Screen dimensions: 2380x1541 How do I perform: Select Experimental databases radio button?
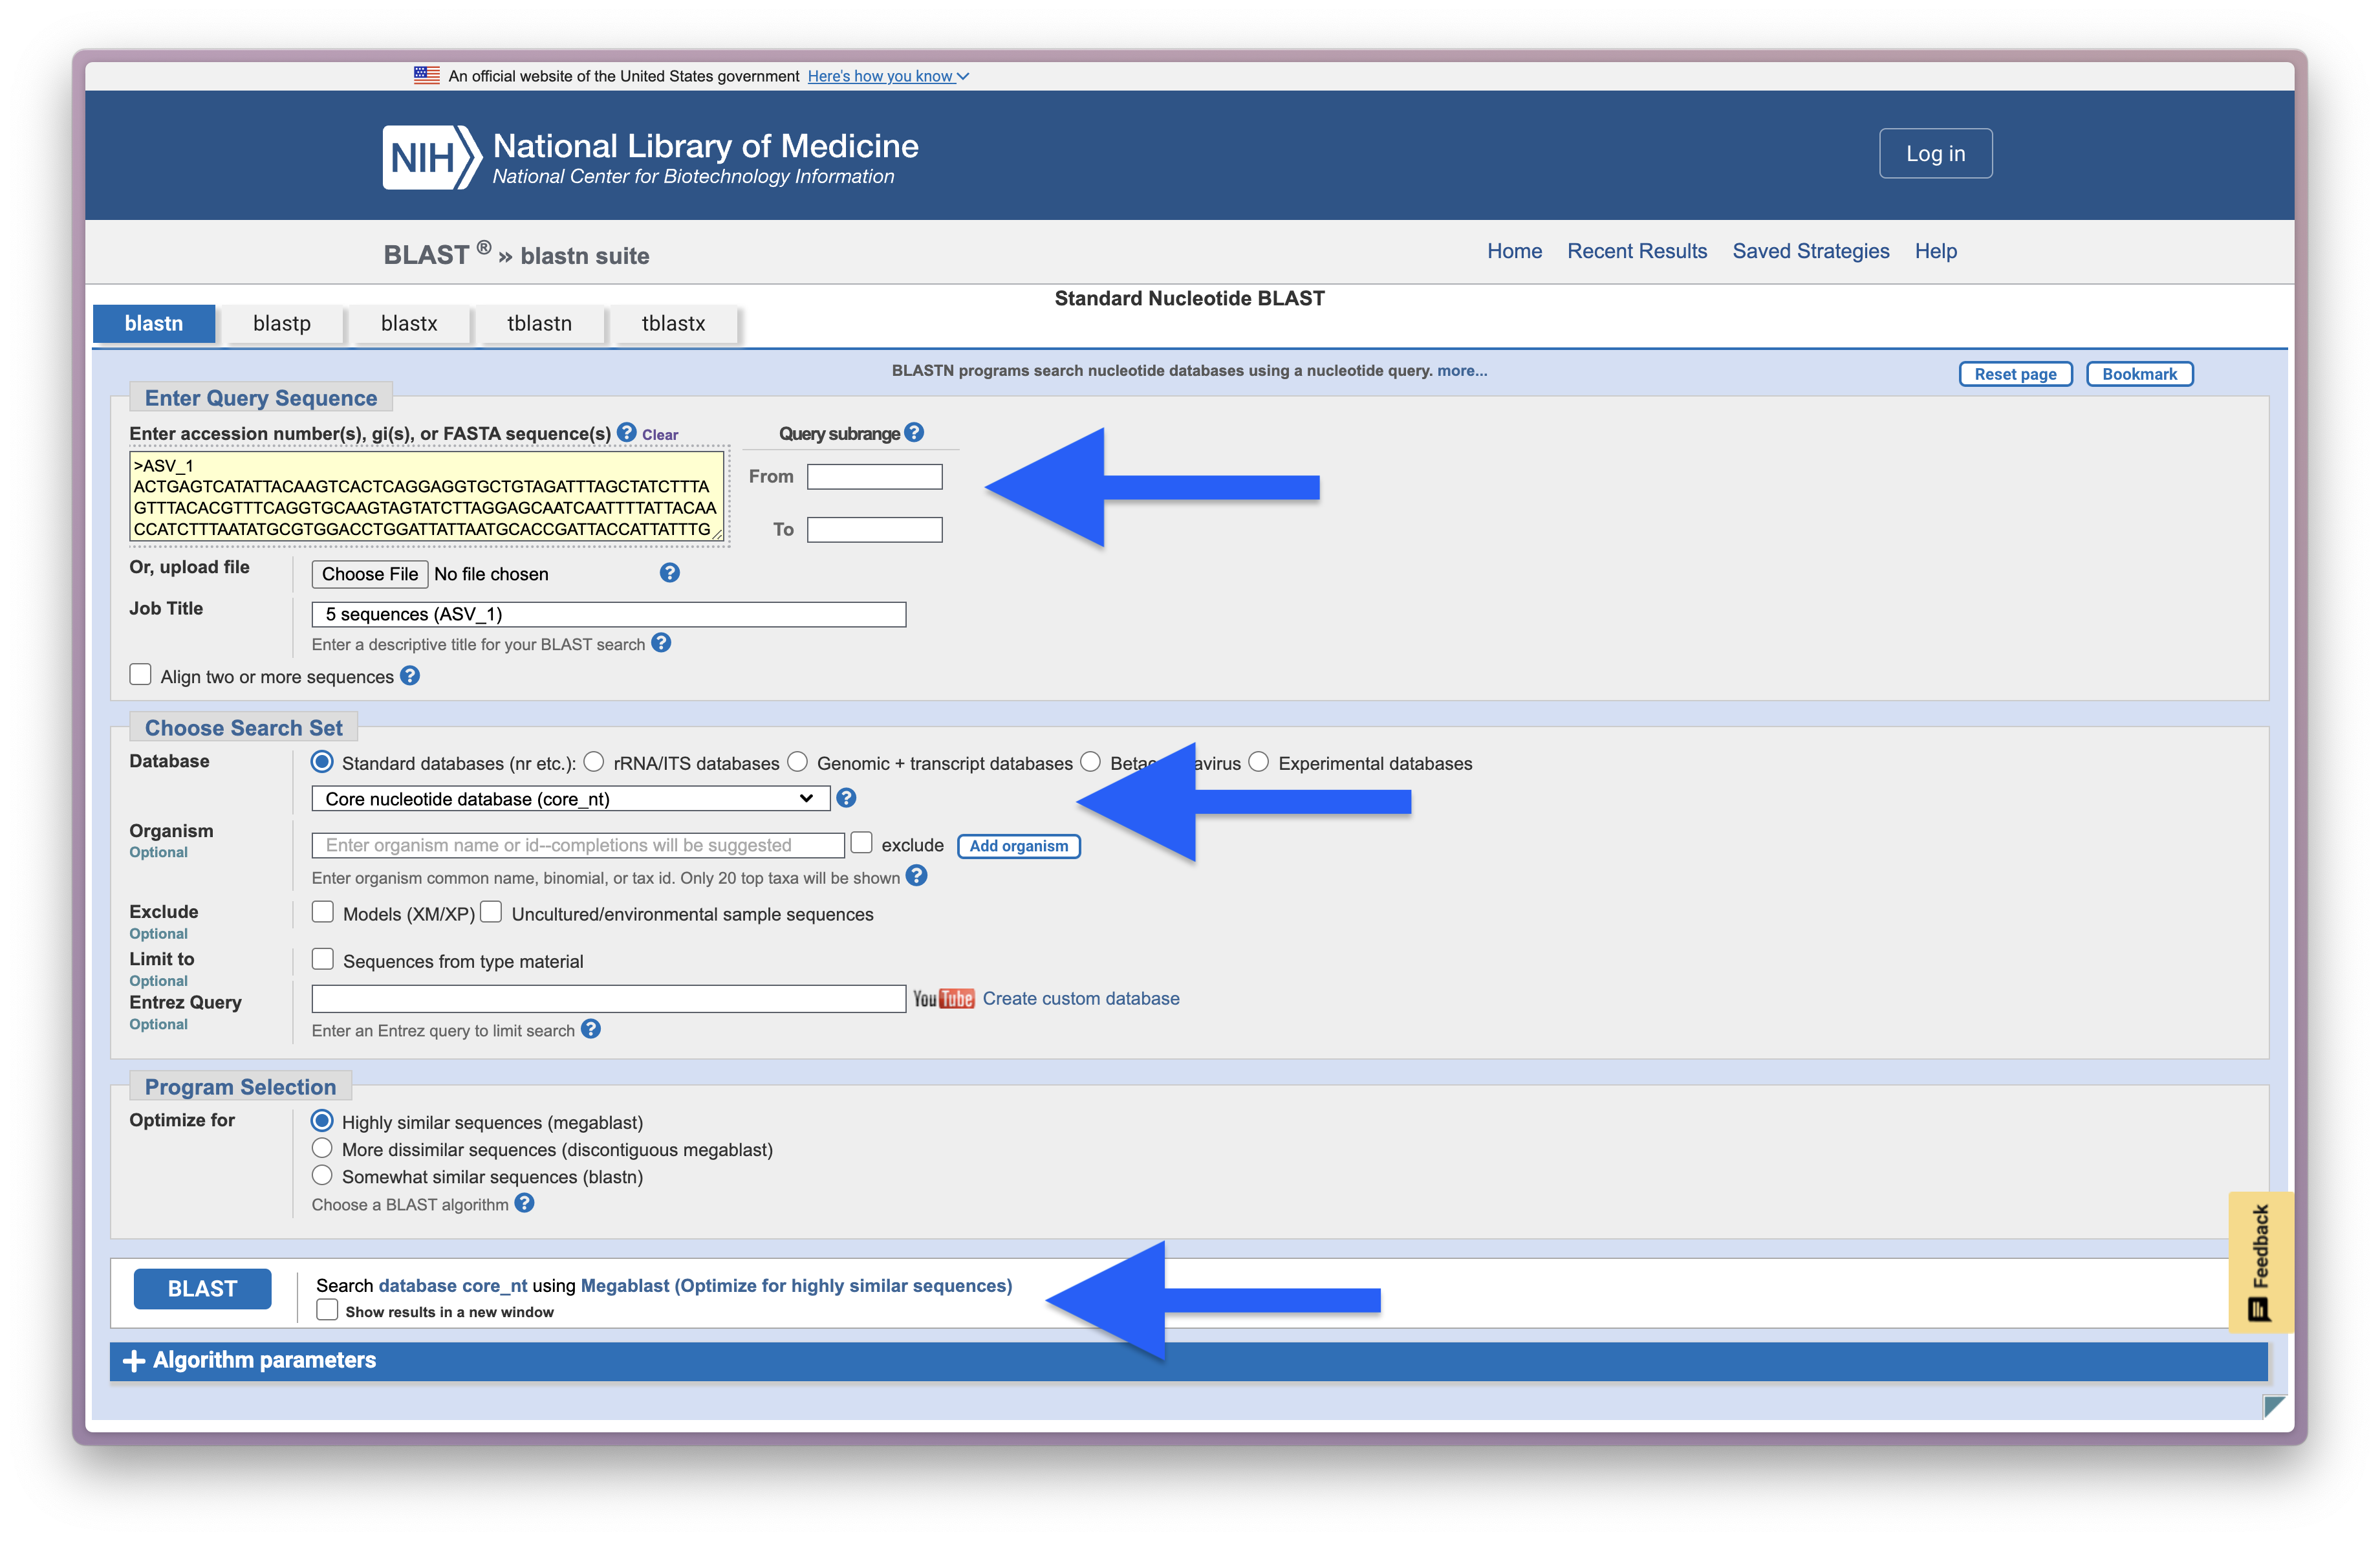1259,762
